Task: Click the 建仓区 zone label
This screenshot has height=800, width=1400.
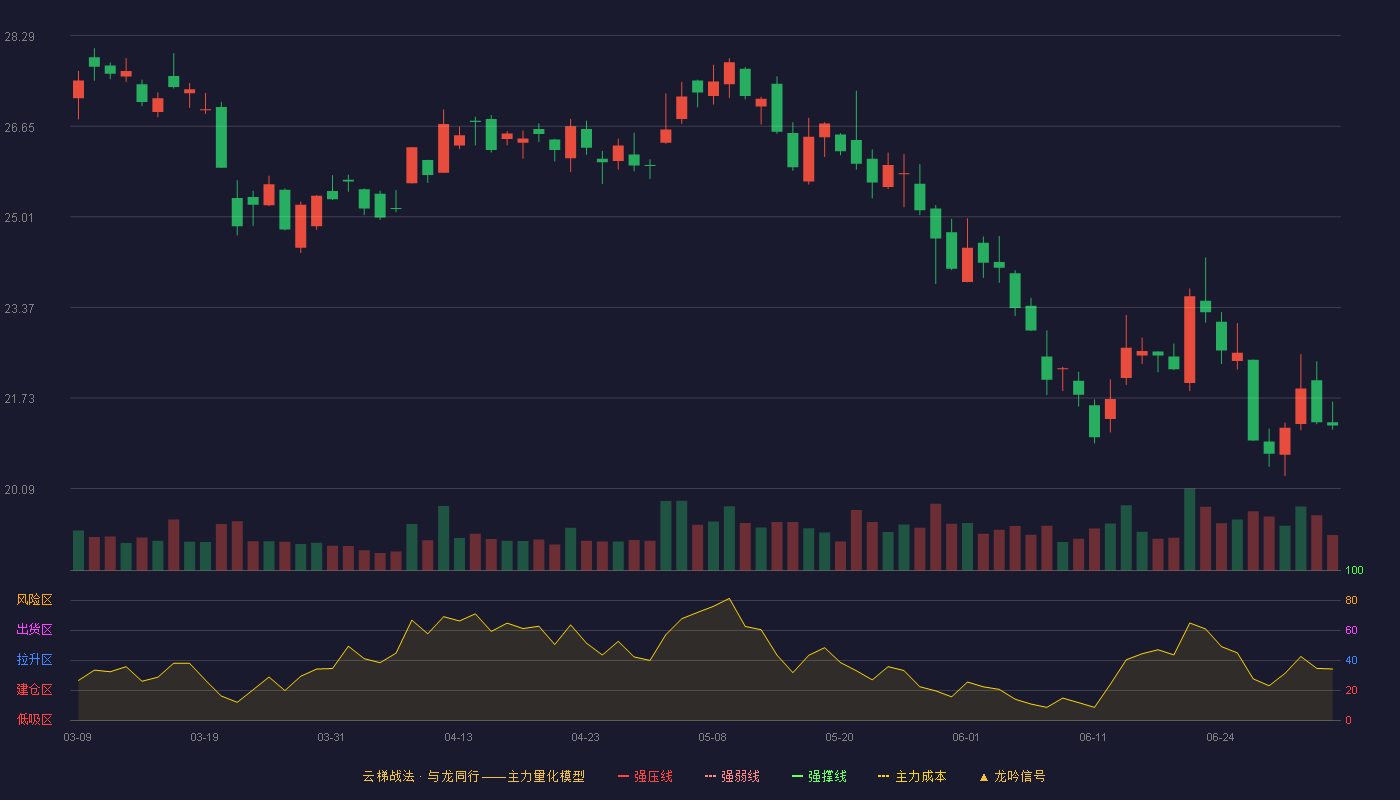Action: point(35,690)
